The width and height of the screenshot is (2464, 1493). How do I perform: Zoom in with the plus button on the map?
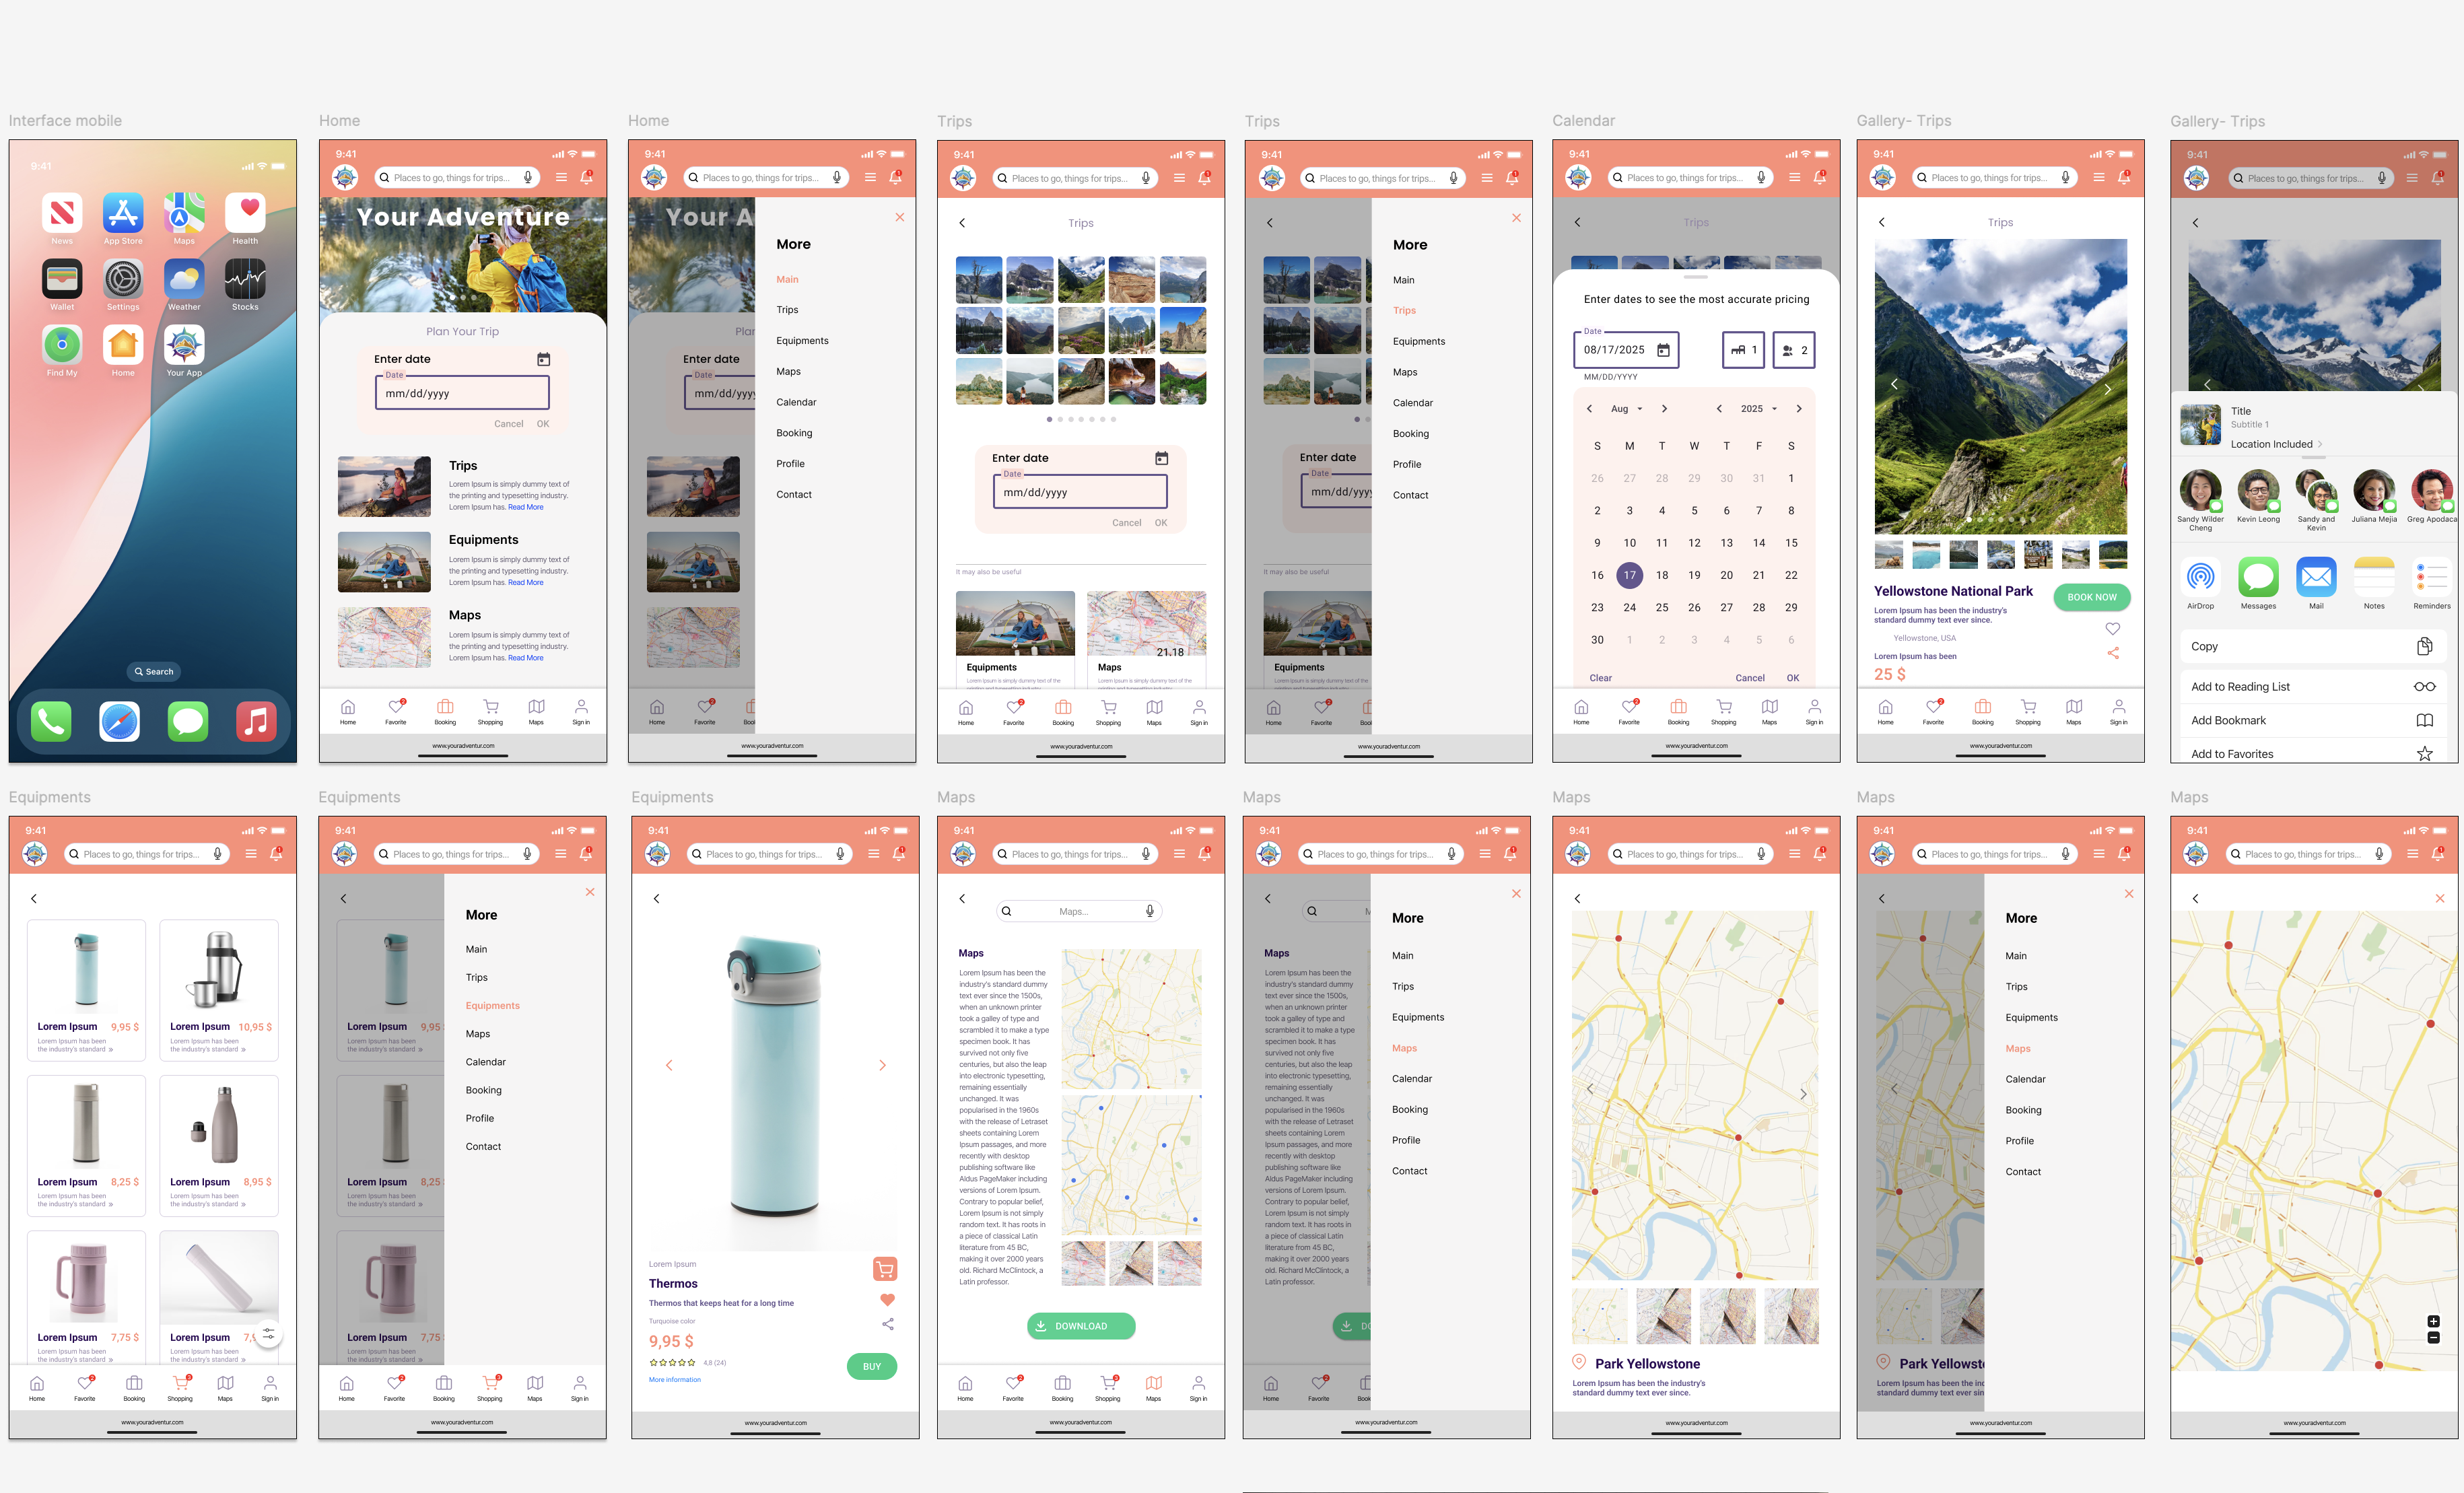pos(2433,1321)
